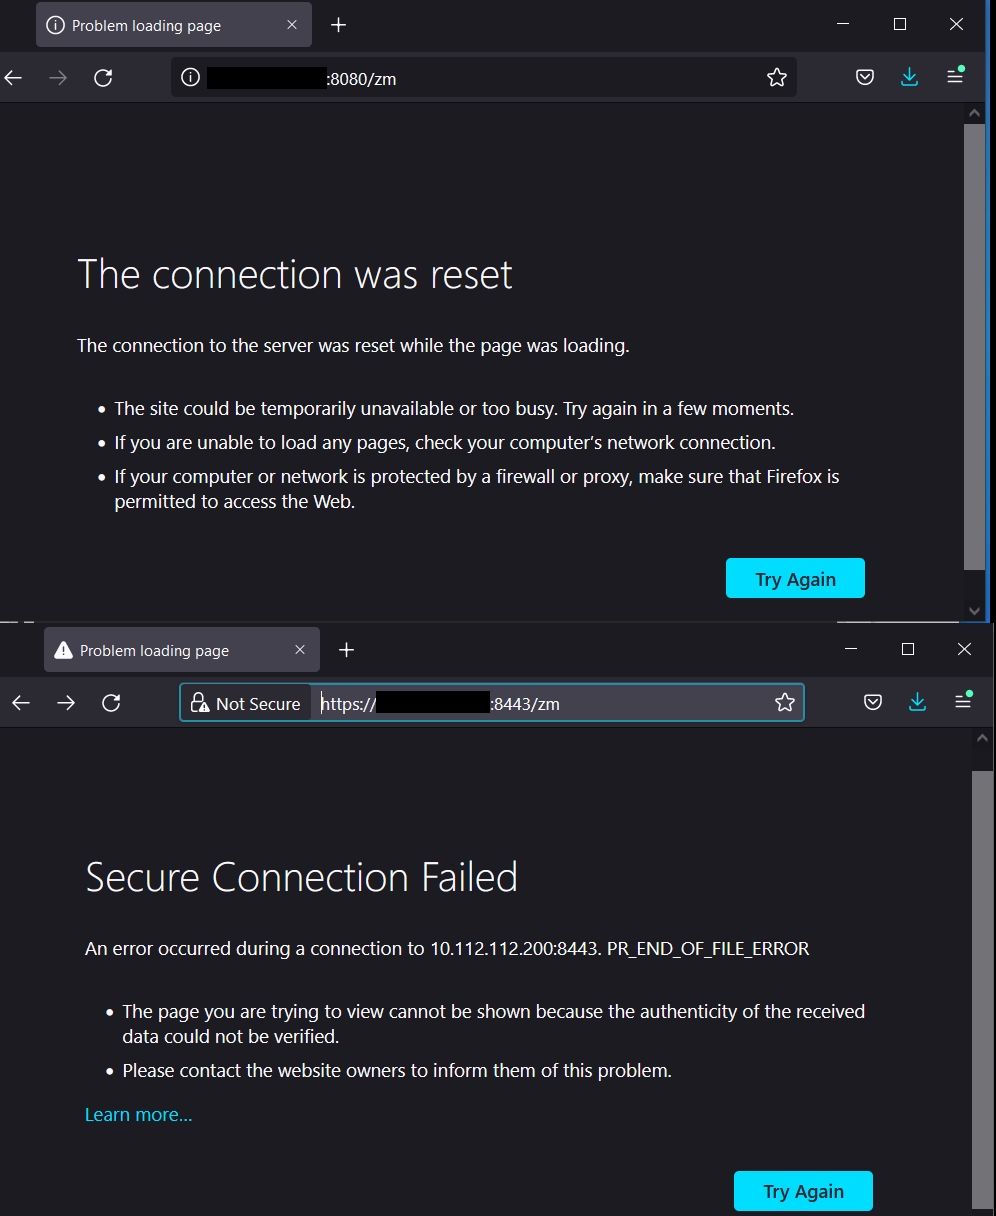Click the Learn more link
This screenshot has height=1216, width=996.
[x=138, y=1115]
